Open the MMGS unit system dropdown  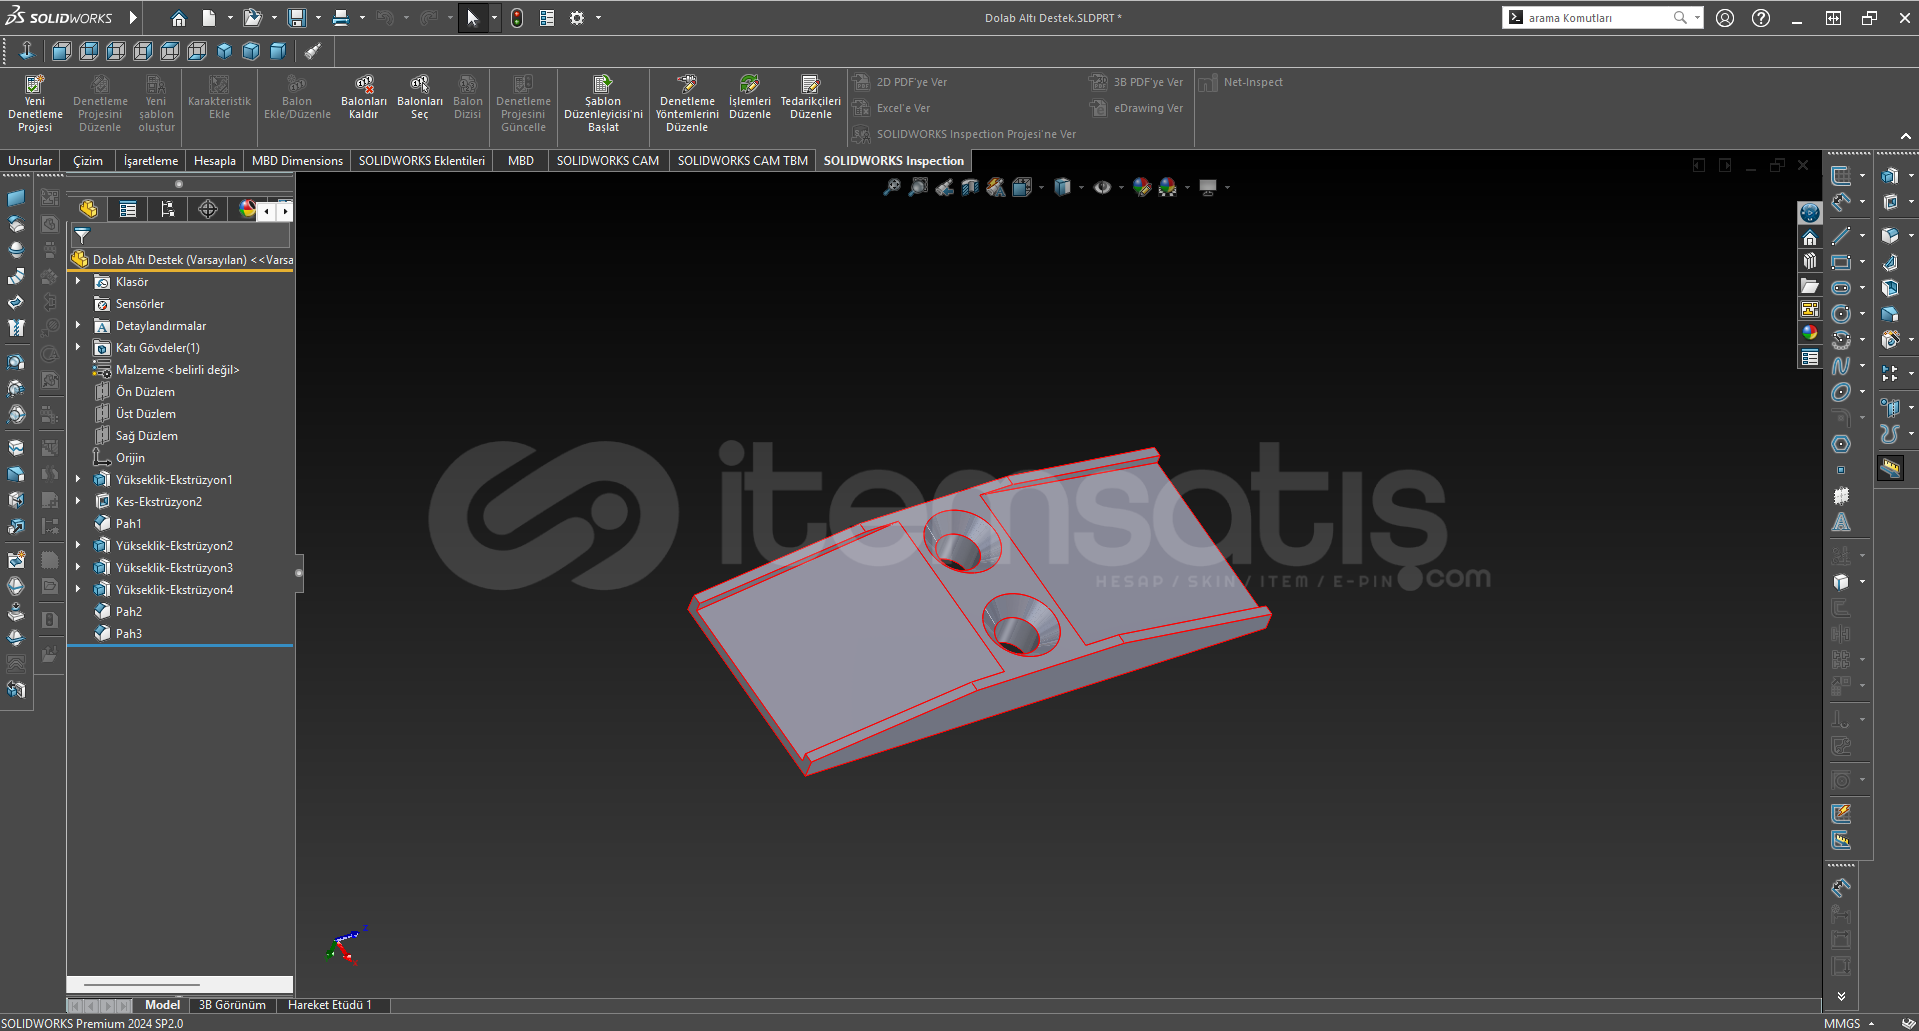(x=1849, y=1023)
